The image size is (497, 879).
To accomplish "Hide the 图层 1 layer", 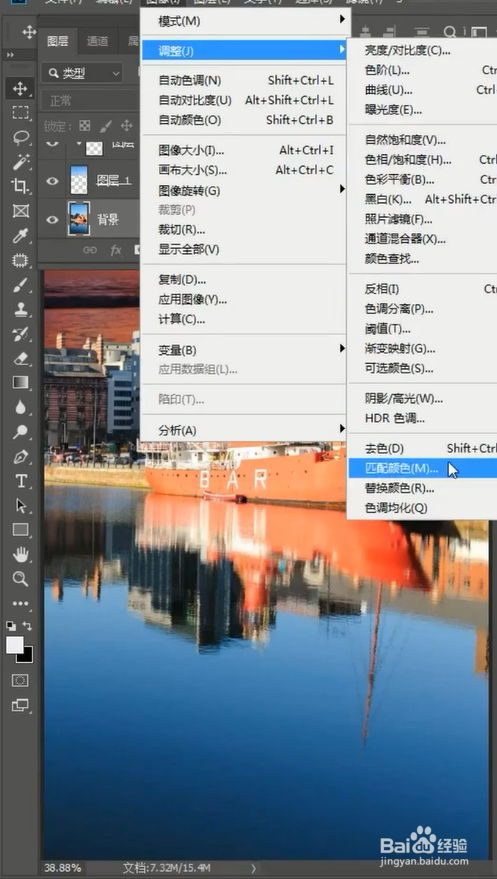I will click(52, 181).
